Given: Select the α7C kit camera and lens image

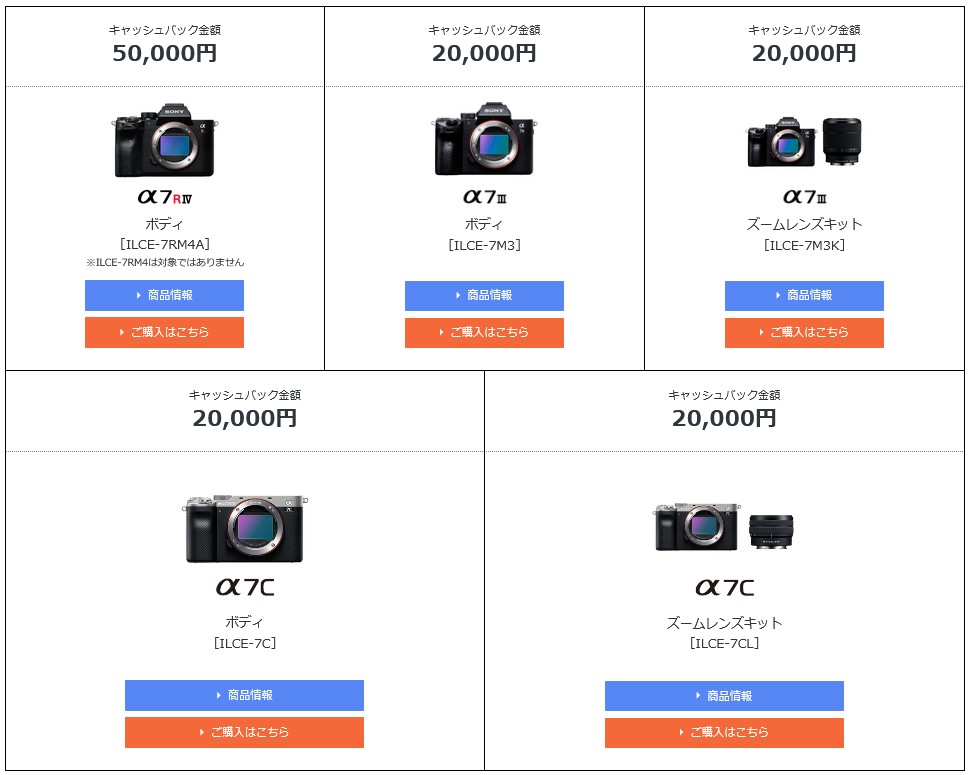Looking at the screenshot, I should [x=724, y=526].
